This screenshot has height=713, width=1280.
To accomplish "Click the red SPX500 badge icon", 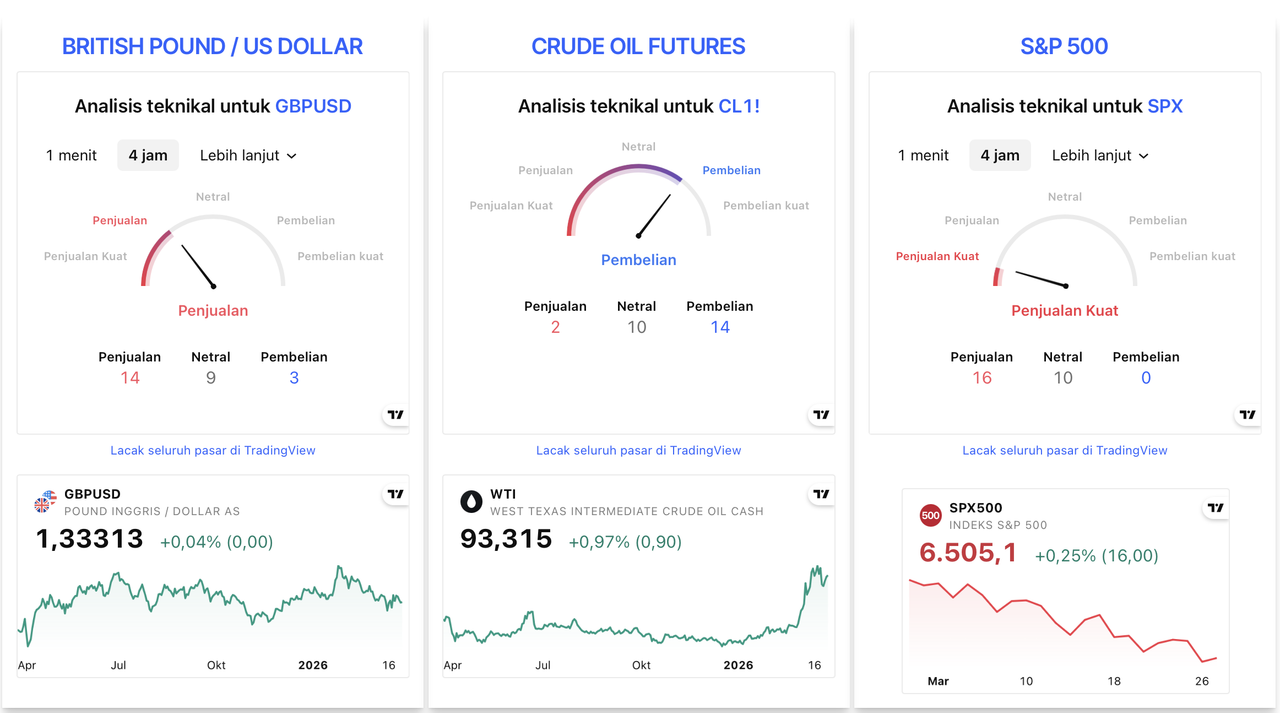I will pyautogui.click(x=930, y=516).
